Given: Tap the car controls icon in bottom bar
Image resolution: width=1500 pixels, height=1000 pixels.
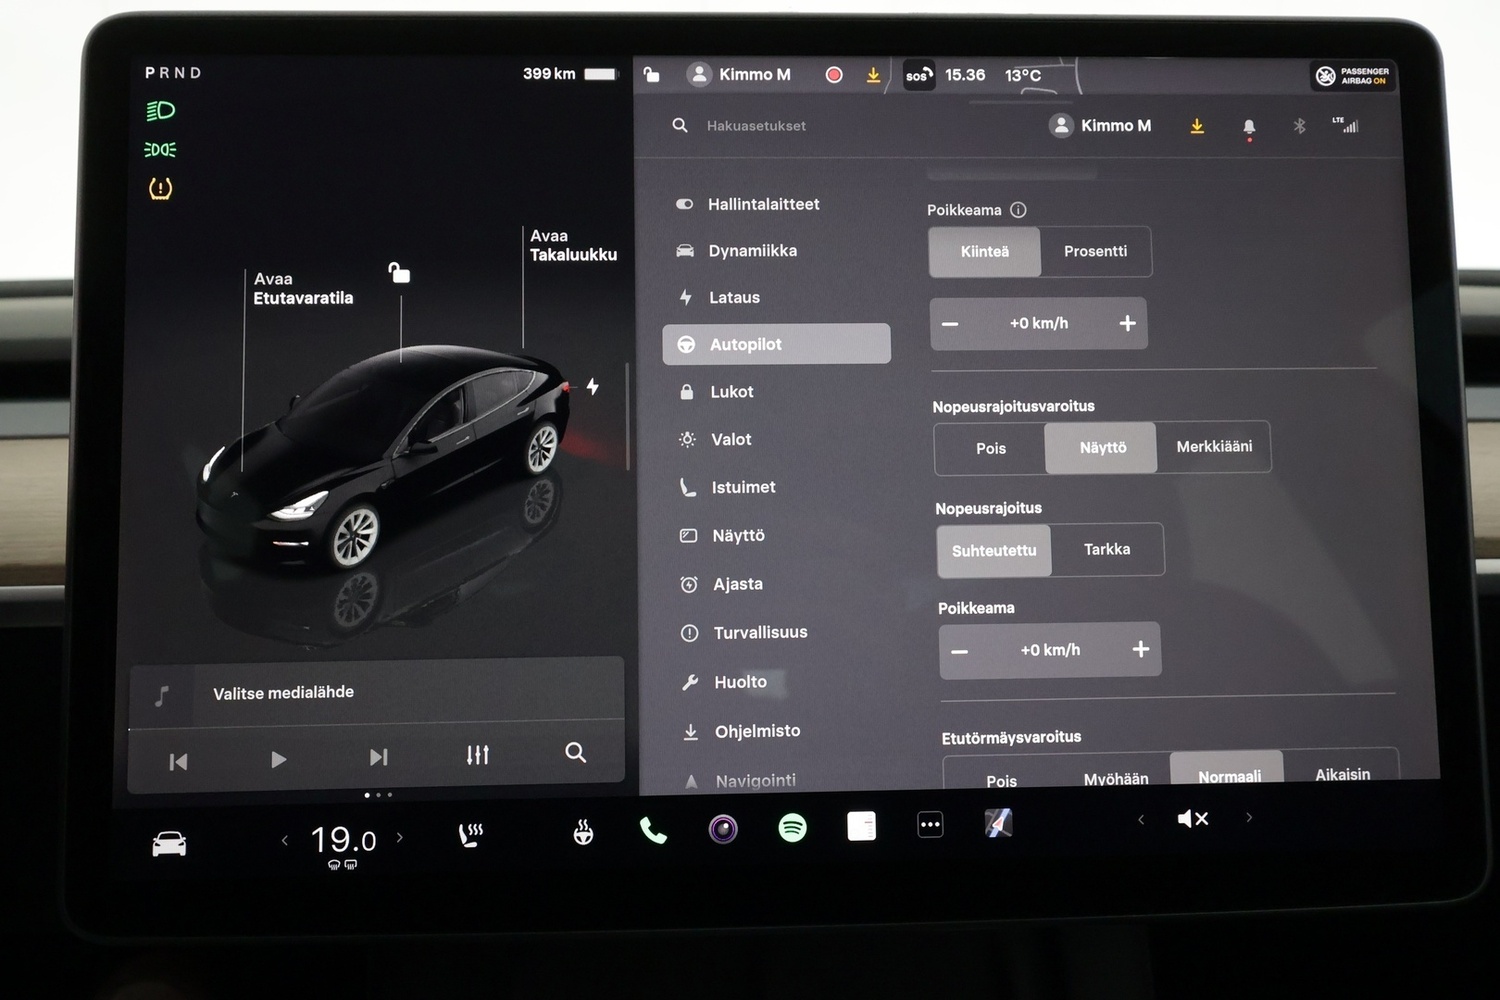Looking at the screenshot, I should (169, 844).
